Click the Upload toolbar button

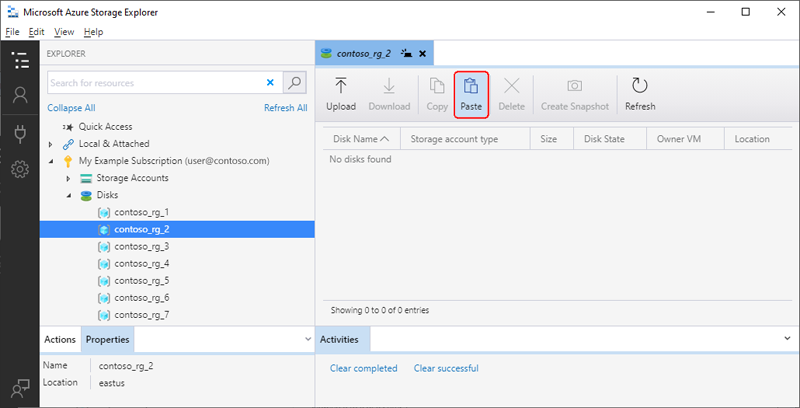click(341, 95)
